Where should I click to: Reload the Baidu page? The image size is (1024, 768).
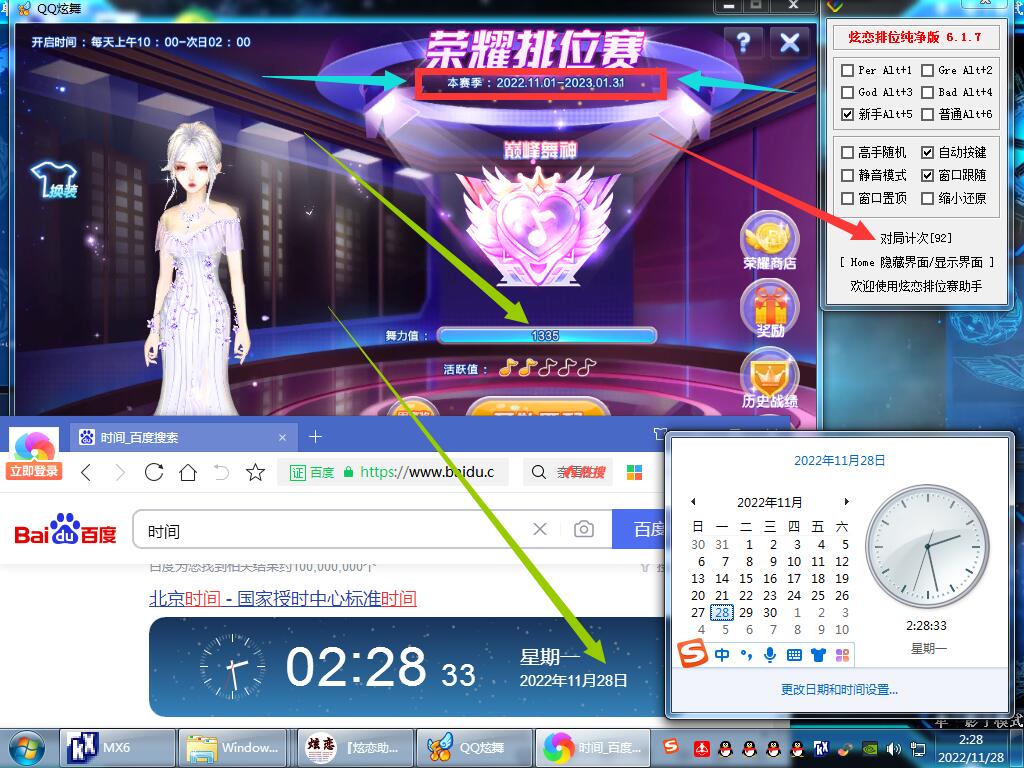coord(154,472)
